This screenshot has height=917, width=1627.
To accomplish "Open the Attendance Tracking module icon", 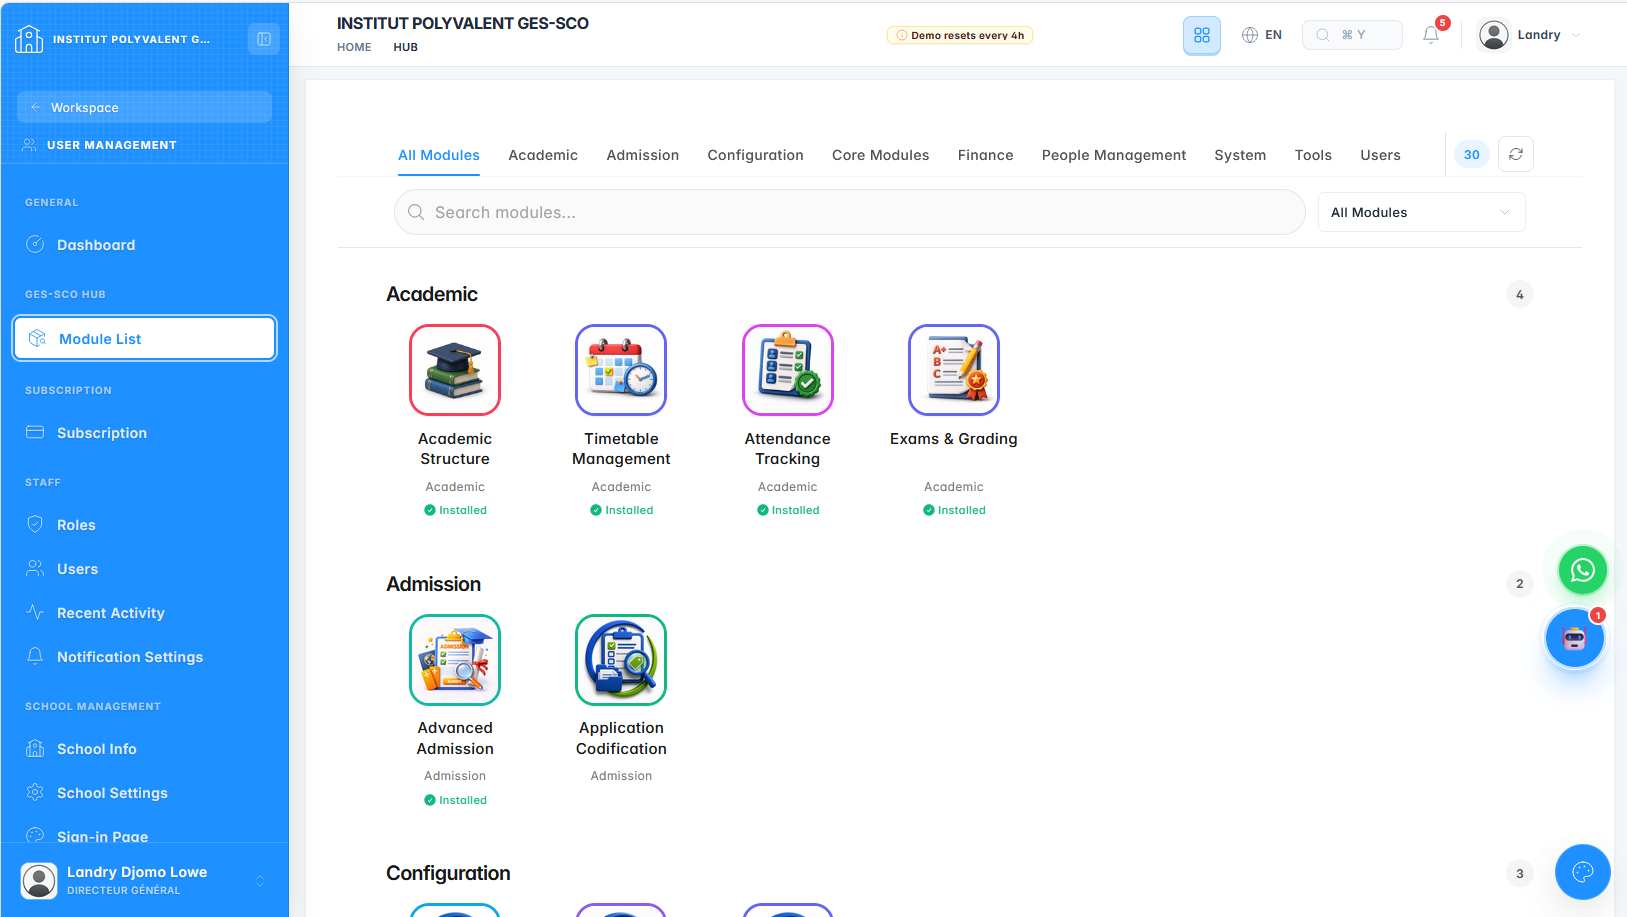I will coord(788,370).
